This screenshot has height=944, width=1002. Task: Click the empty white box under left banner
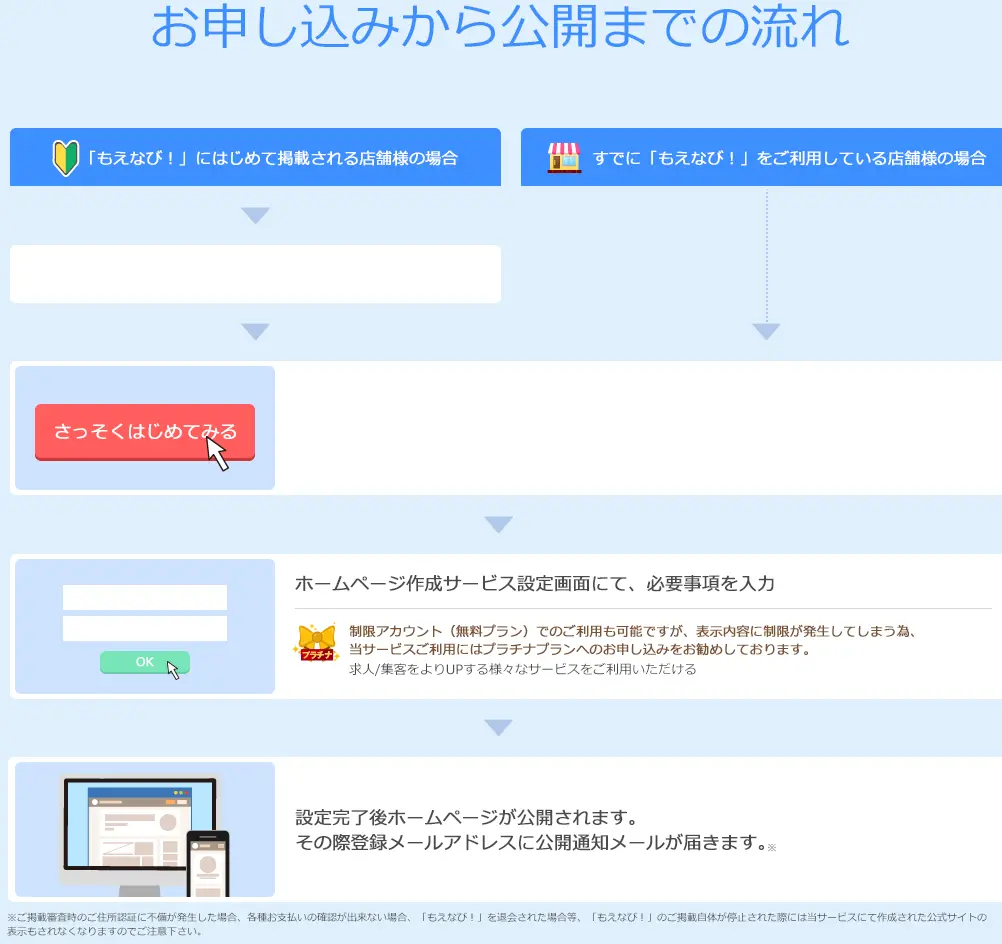[255, 273]
